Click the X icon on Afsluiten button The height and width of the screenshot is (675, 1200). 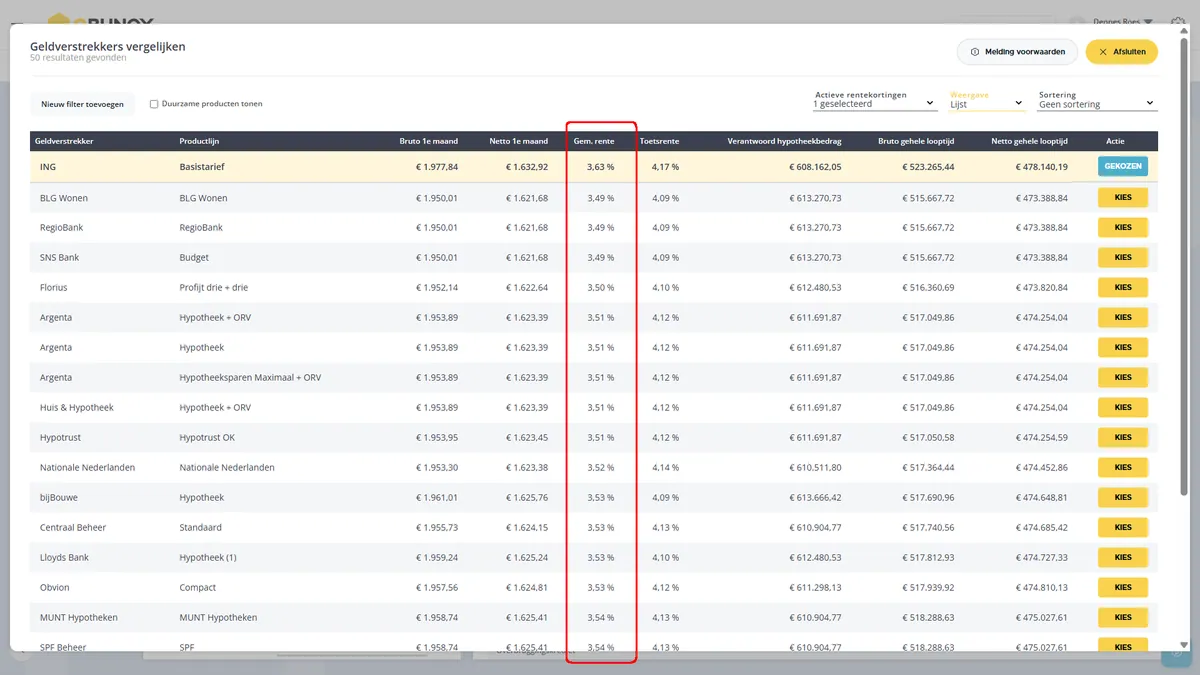(x=1103, y=52)
